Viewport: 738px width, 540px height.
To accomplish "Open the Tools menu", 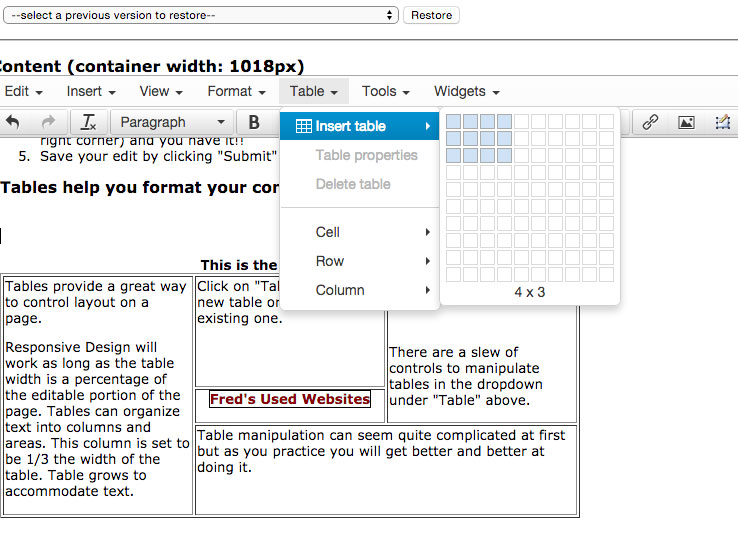I will tap(385, 91).
